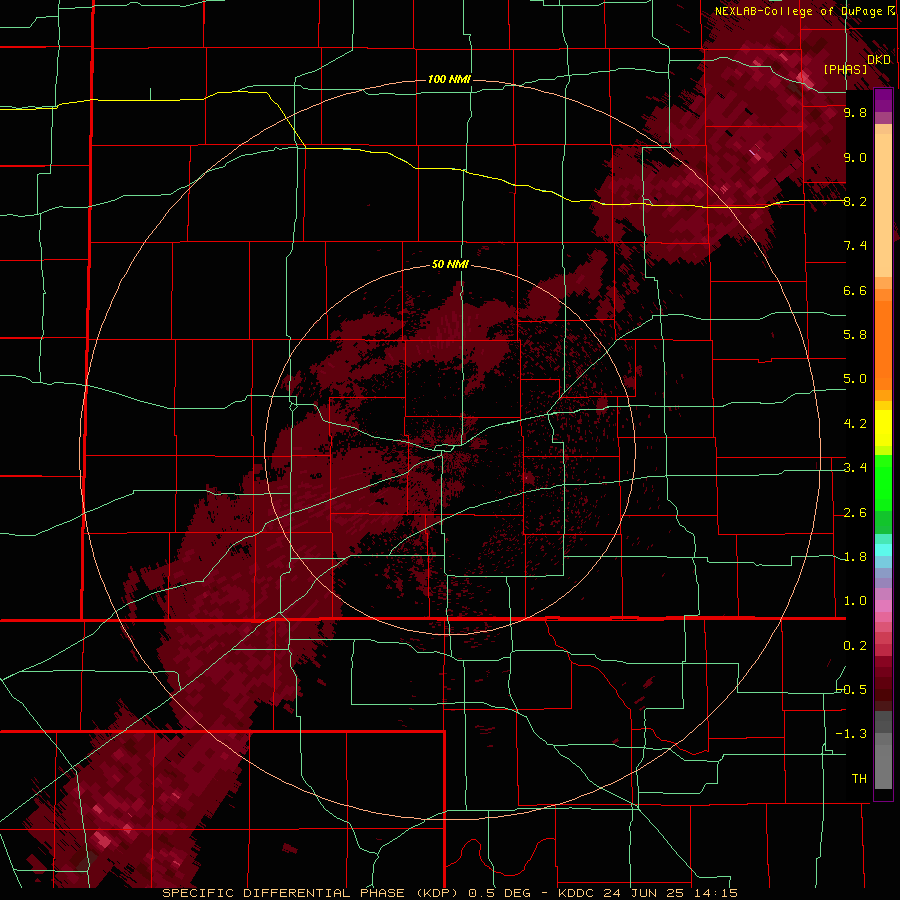900x900 pixels.
Task: Click the 1.0 legend value
Action: (855, 601)
